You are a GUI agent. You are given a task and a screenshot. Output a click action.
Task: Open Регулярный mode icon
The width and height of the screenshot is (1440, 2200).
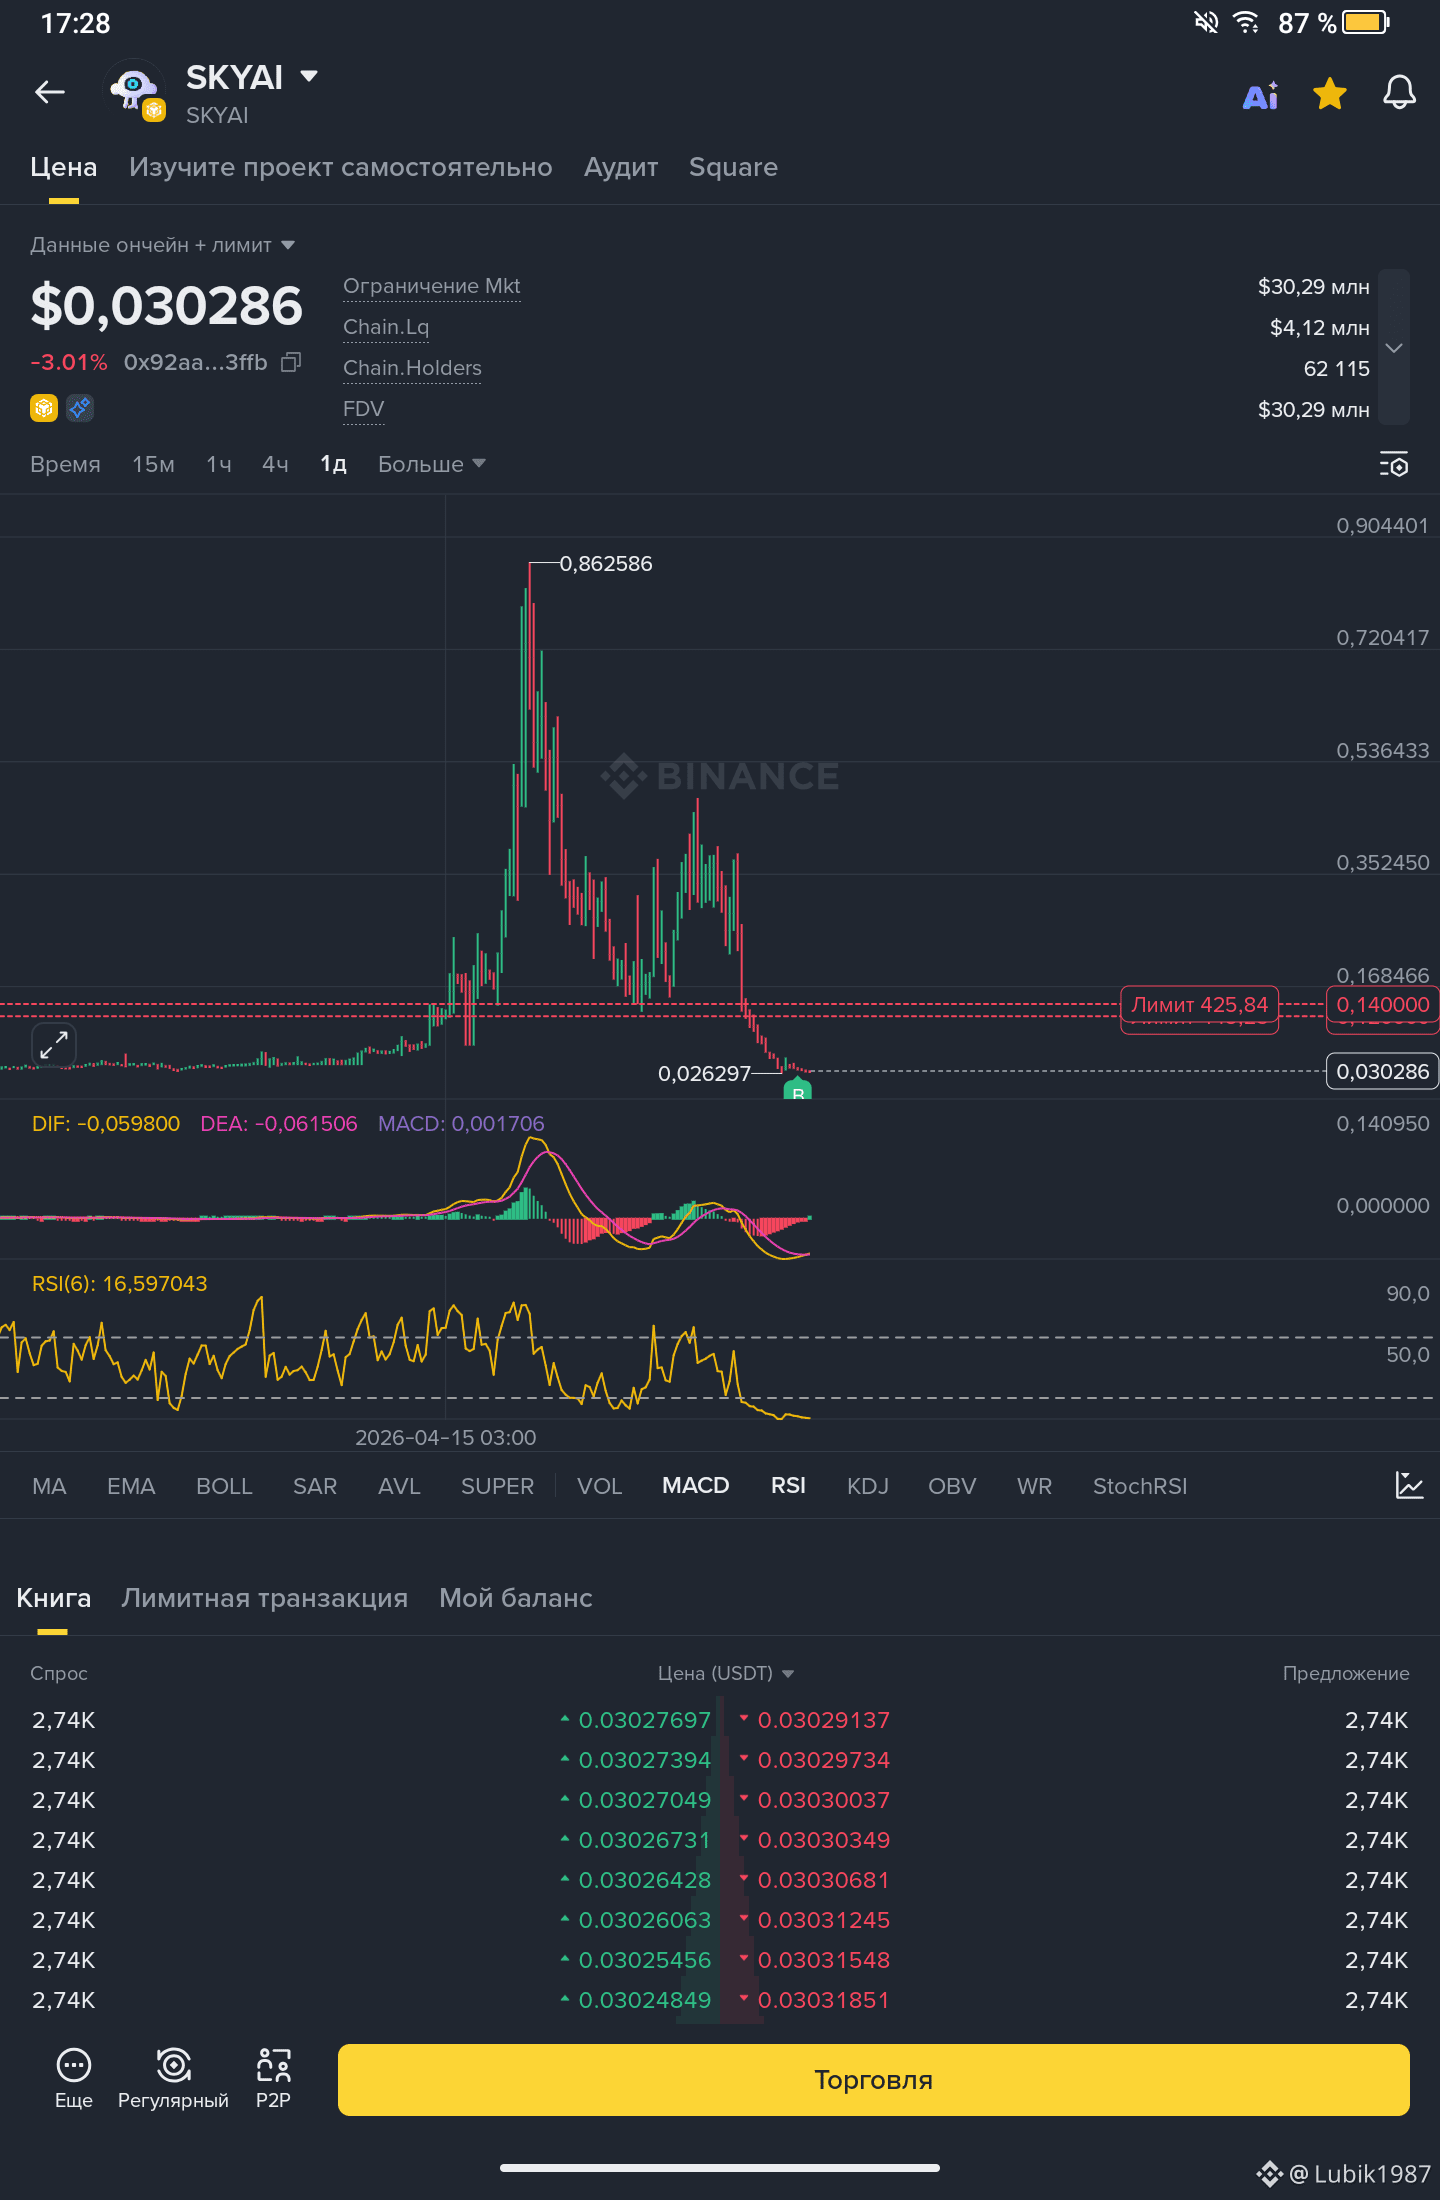173,2079
